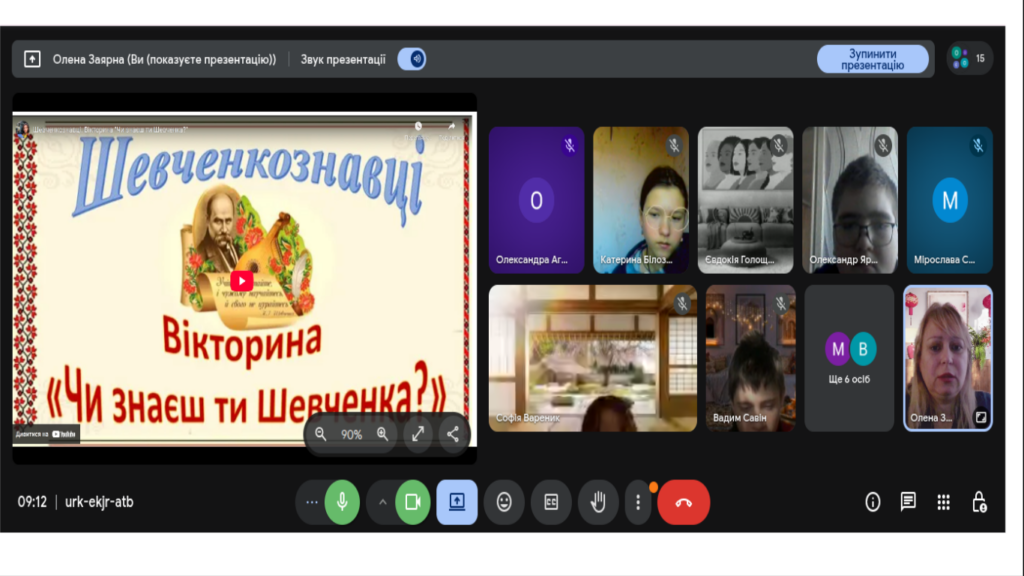Click the share screen button
The image size is (1024, 576).
pos(457,502)
